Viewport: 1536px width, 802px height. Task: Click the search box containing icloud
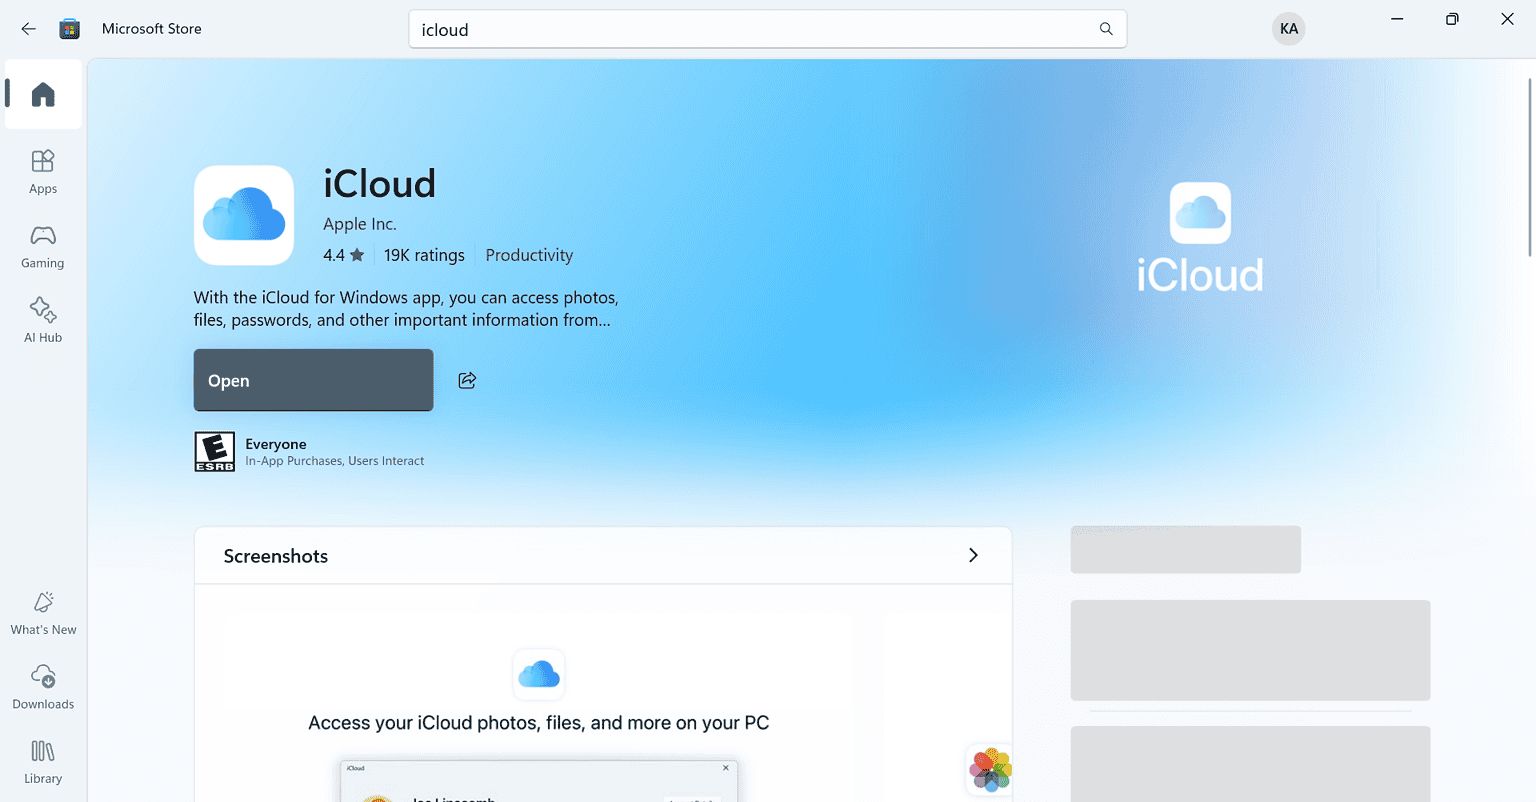pyautogui.click(x=750, y=29)
